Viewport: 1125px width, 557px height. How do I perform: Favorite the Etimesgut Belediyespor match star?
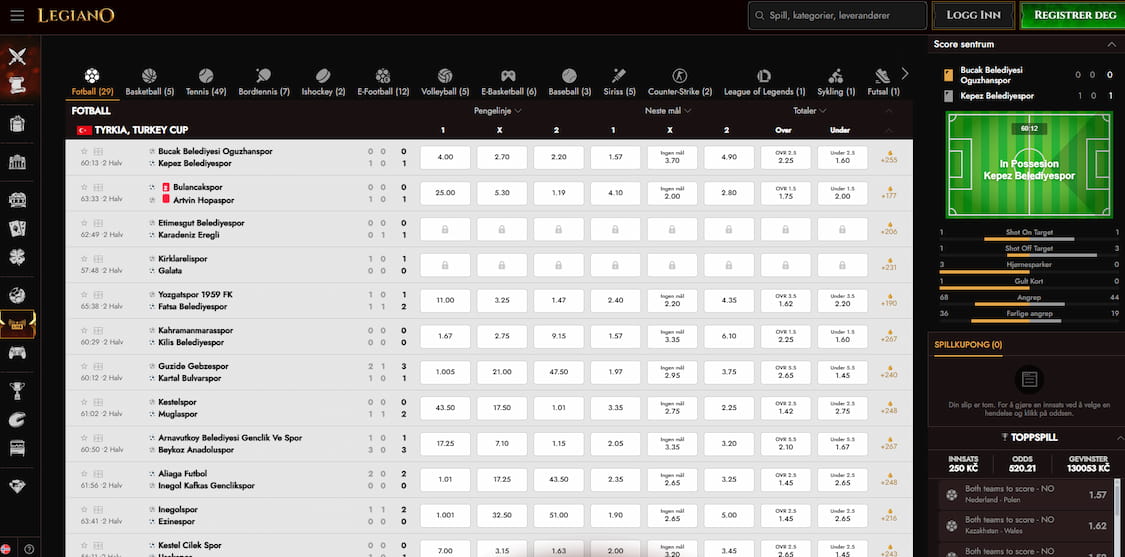coord(84,223)
